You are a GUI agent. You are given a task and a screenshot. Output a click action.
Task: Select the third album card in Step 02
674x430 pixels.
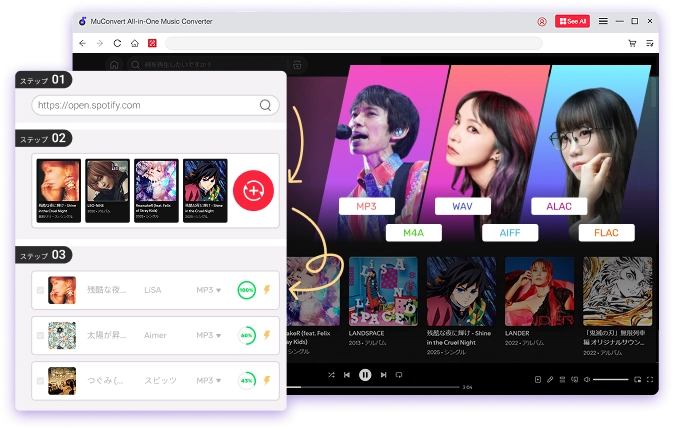[x=156, y=190]
